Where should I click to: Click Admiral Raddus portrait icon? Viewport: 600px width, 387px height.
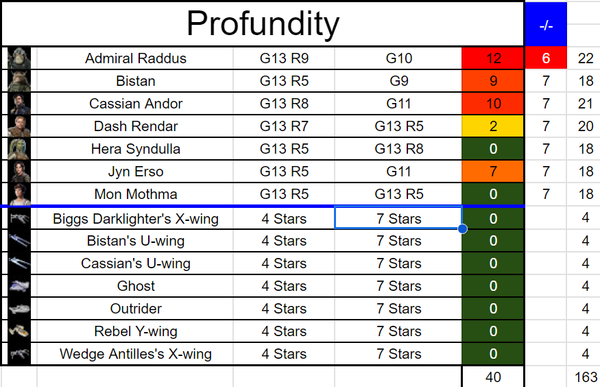(19, 58)
